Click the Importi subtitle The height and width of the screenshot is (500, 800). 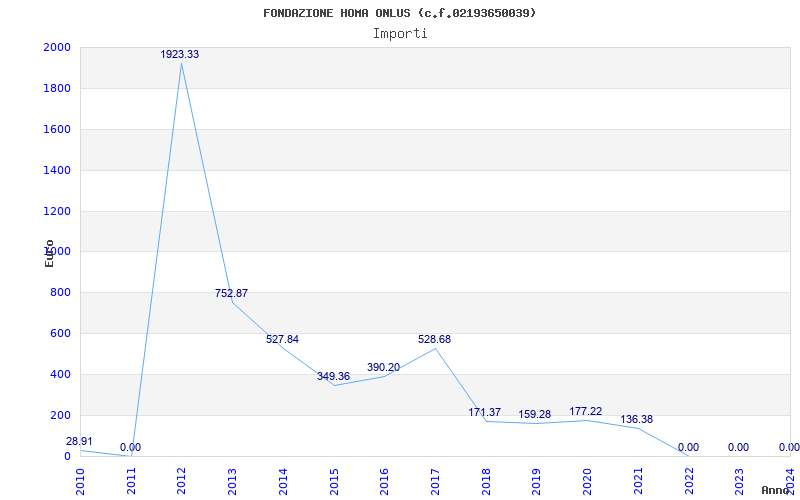pos(400,34)
